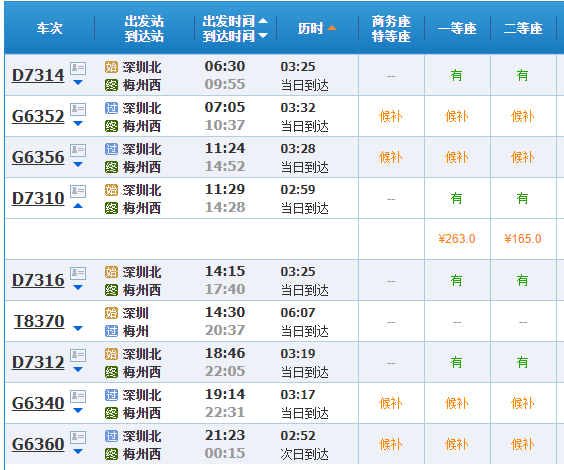The height and width of the screenshot is (470, 564).
Task: Select 候补 for G6352 二等座
Action: (522, 117)
